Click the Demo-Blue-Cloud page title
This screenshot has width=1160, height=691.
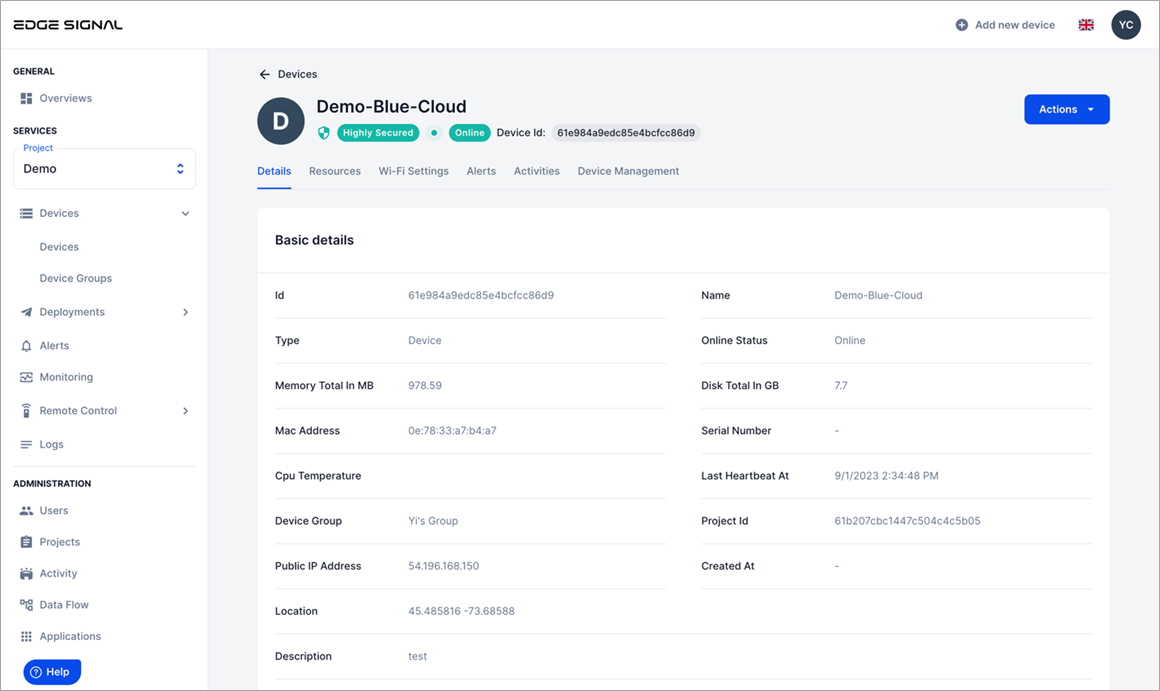391,107
